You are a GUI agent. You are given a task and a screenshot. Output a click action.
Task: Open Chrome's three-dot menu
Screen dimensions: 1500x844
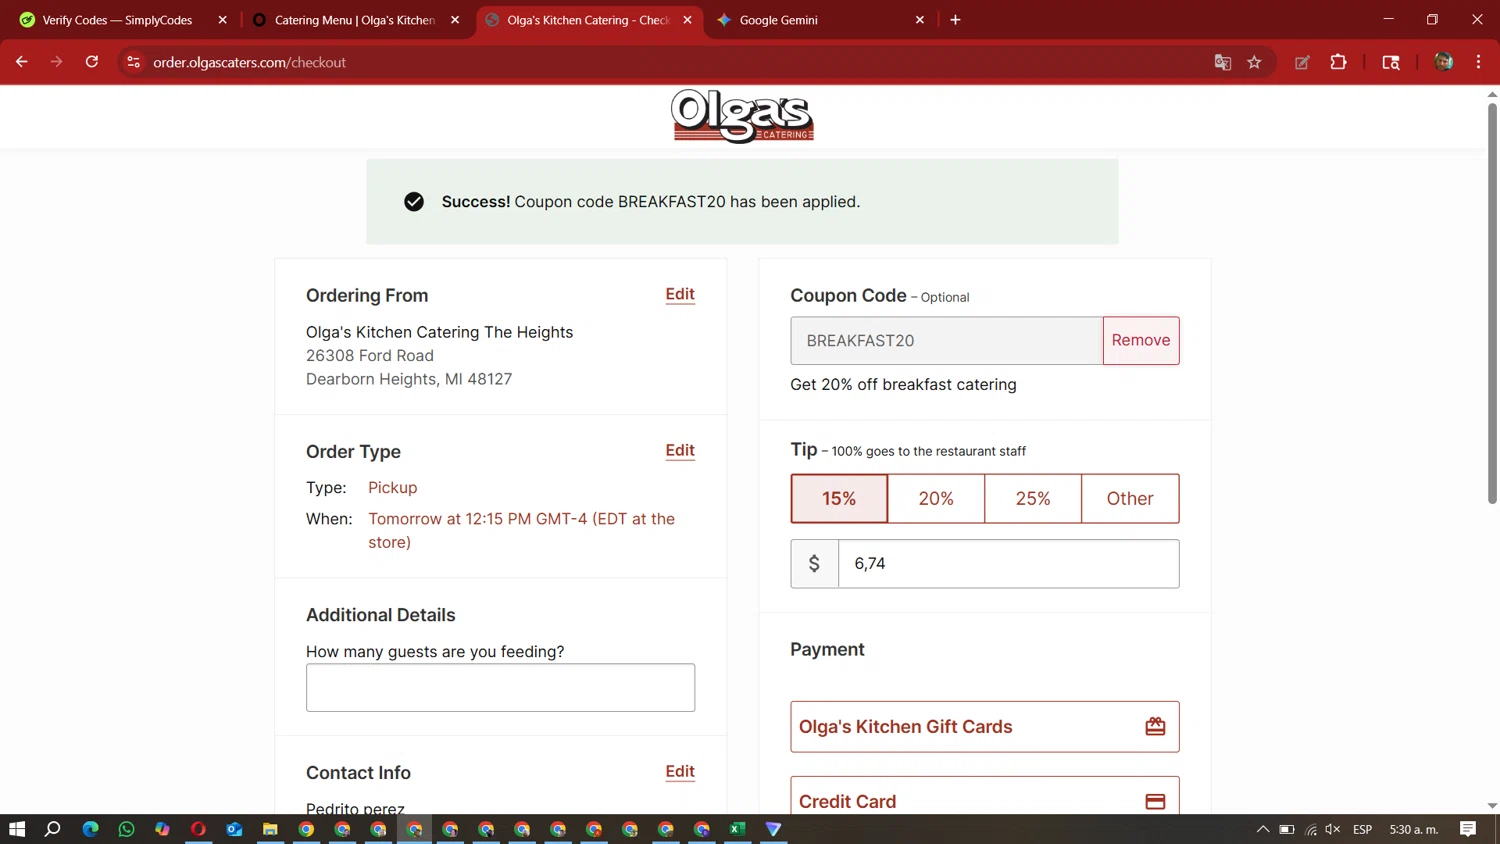(1478, 62)
